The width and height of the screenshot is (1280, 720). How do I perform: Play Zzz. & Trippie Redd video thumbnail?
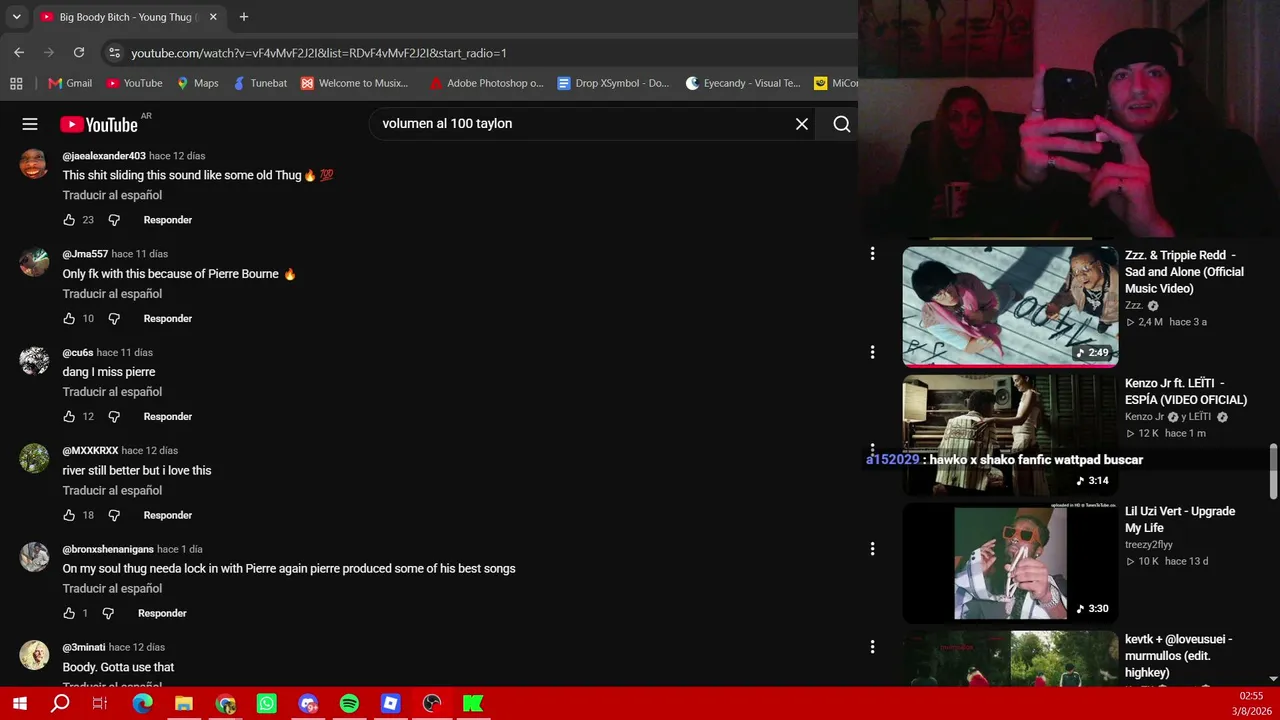(x=1010, y=306)
